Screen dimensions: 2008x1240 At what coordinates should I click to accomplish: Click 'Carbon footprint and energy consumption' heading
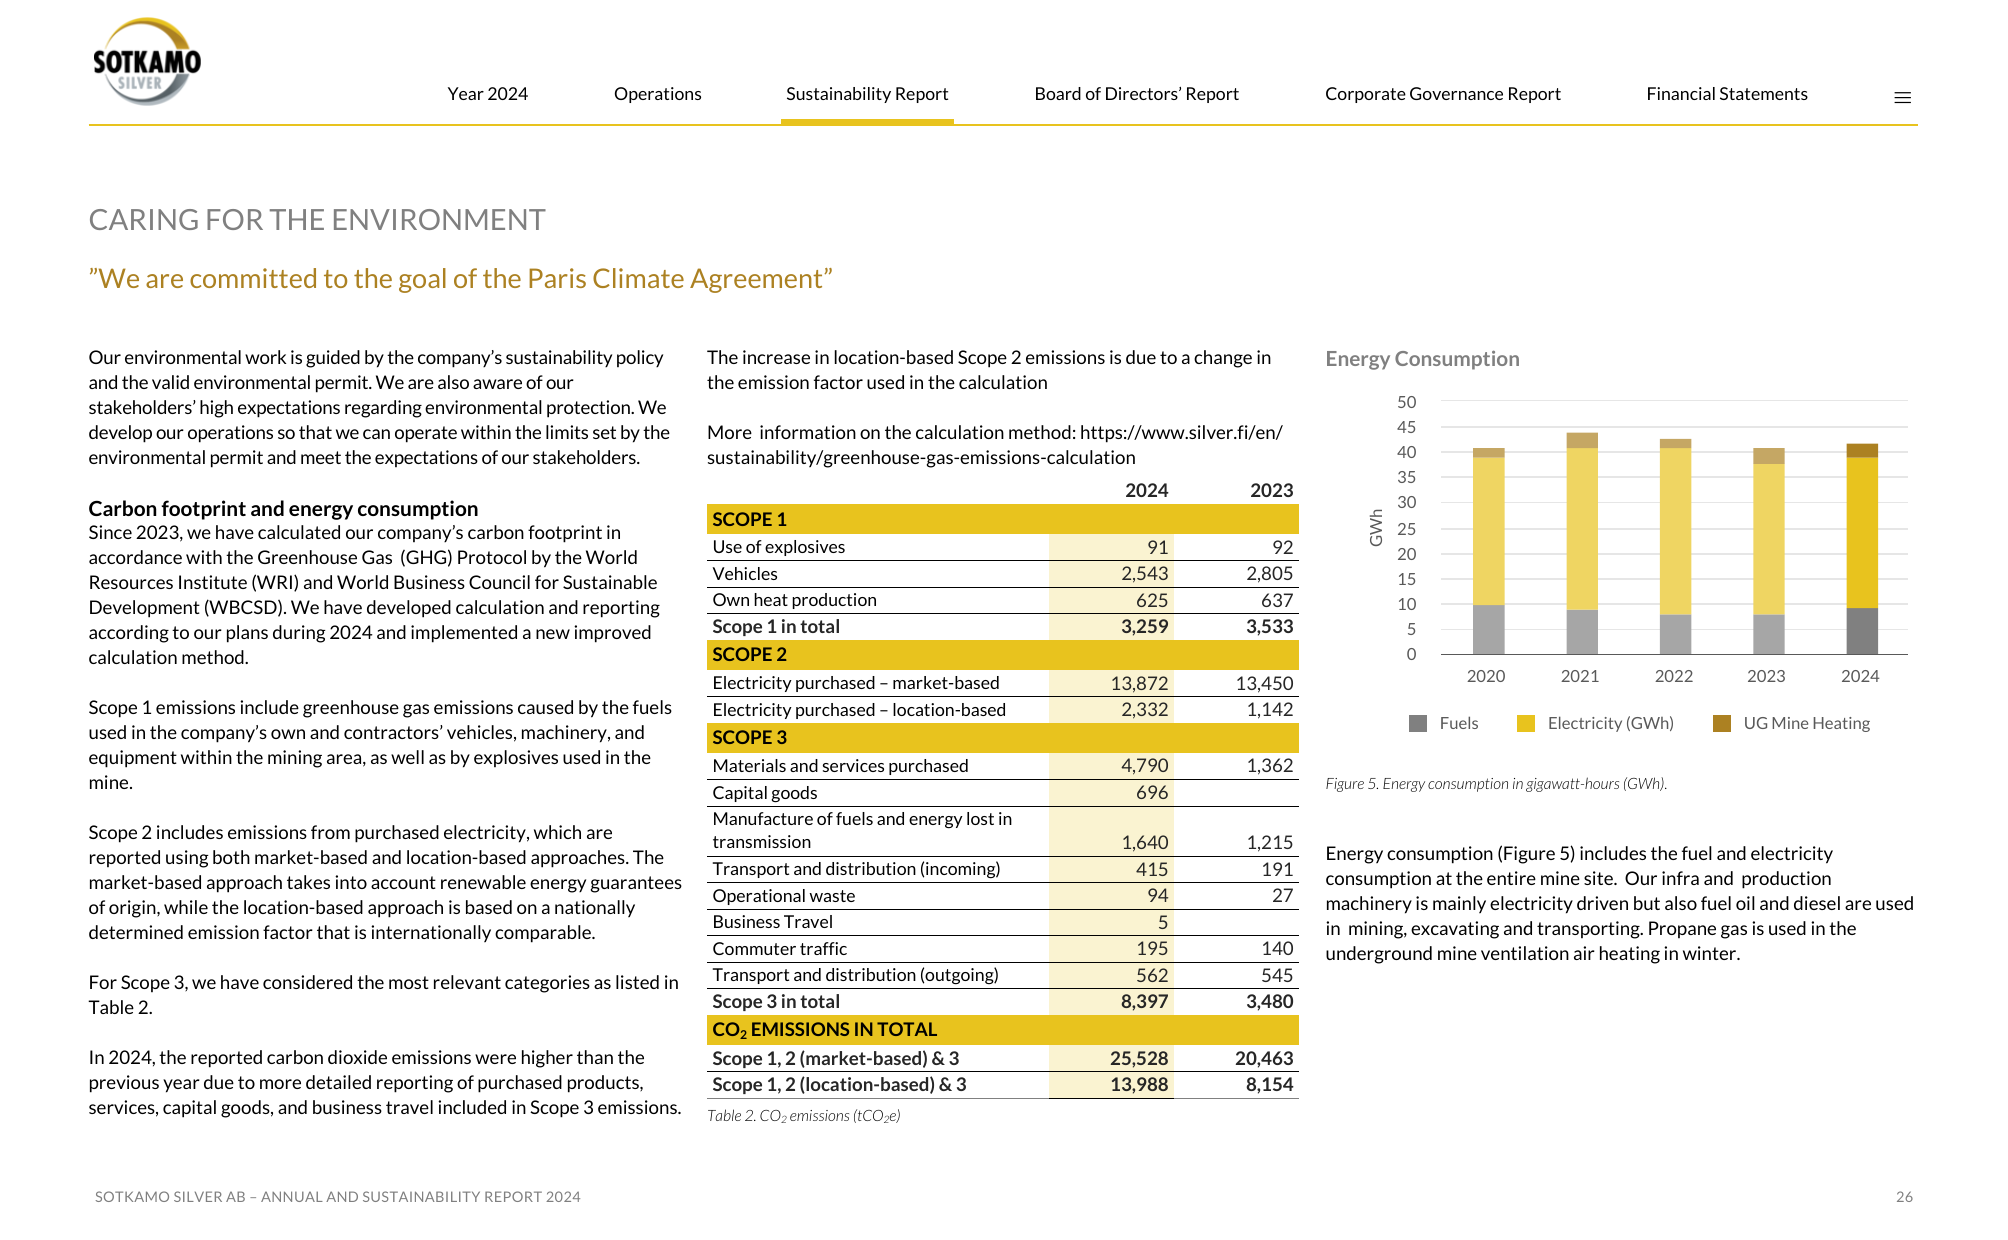tap(283, 509)
